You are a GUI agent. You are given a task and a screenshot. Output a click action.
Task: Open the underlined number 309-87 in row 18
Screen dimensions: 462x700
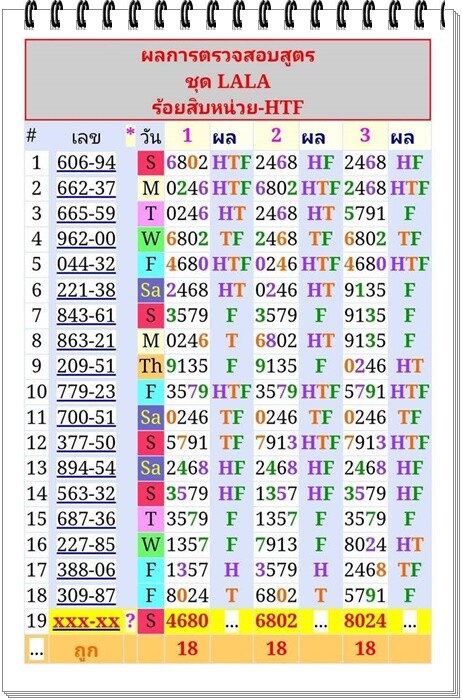(x=86, y=596)
